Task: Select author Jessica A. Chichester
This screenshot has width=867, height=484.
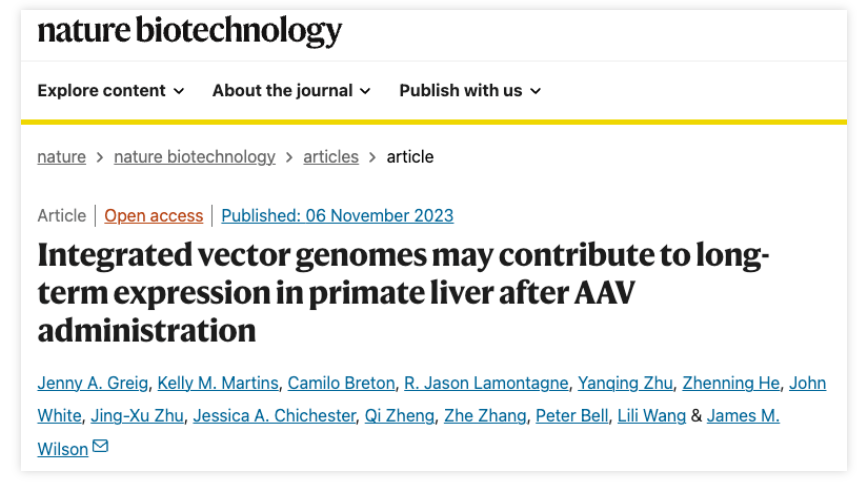Action: coord(274,415)
